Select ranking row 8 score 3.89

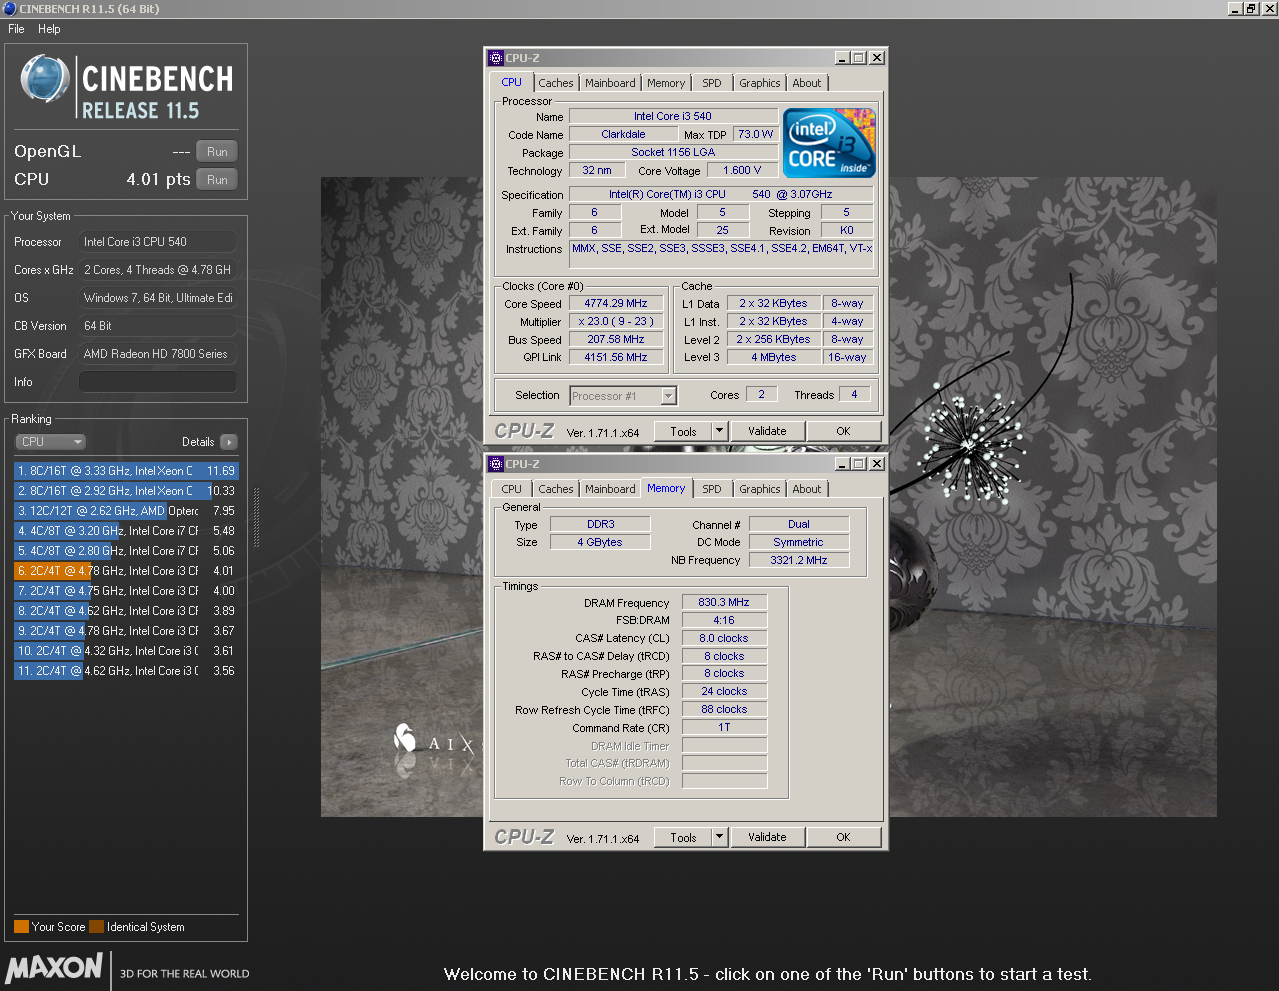tap(126, 611)
